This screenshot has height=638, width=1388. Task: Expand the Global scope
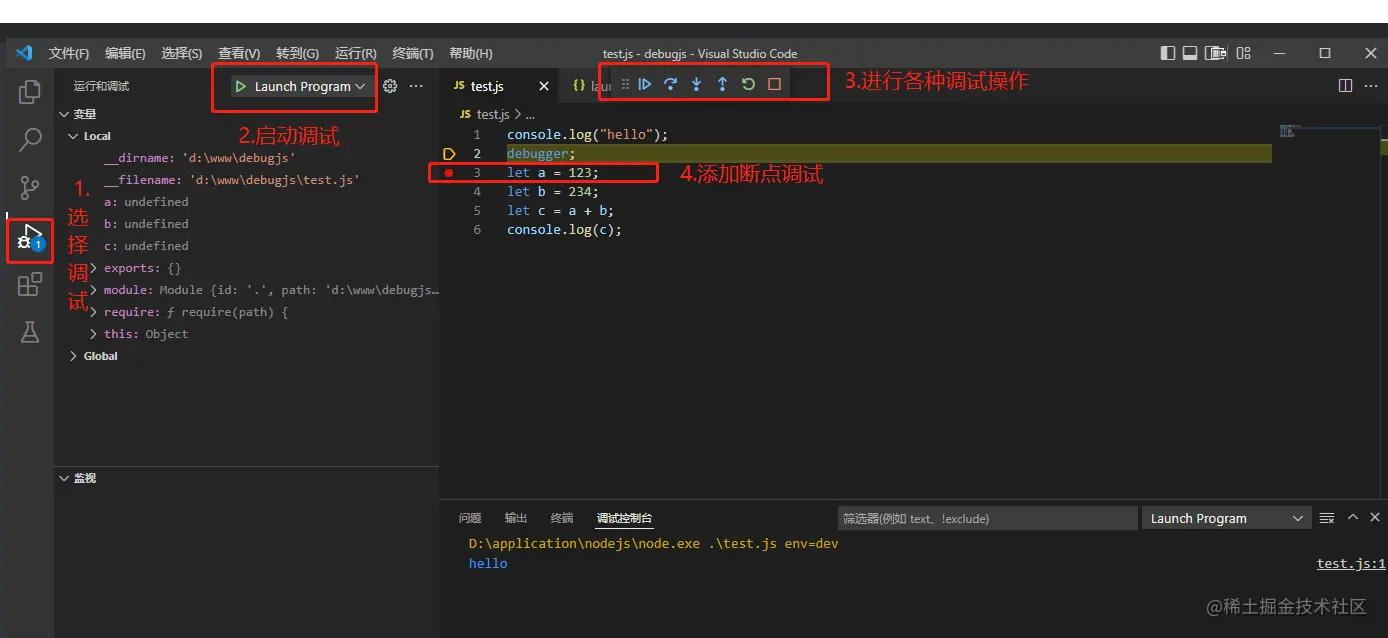73,356
